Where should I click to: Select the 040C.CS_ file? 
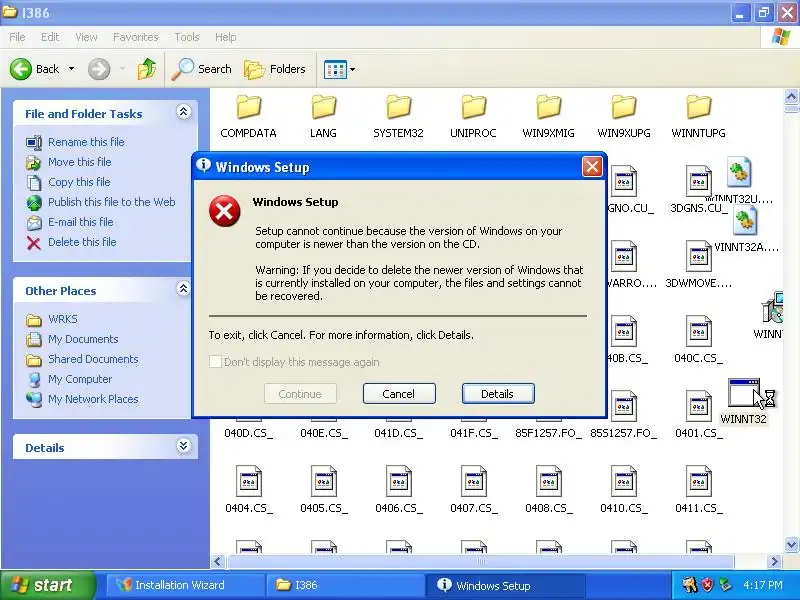tap(698, 340)
